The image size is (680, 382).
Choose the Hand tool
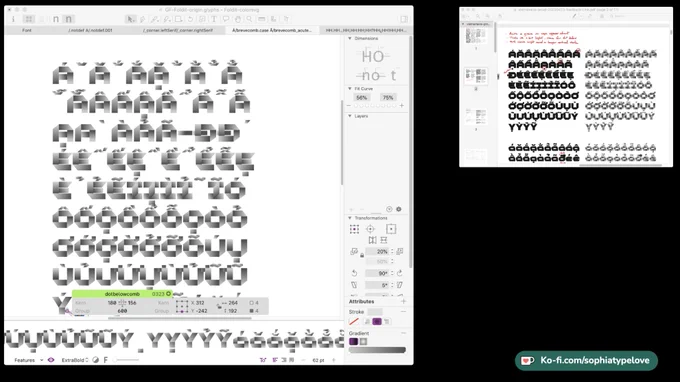[x=238, y=19]
